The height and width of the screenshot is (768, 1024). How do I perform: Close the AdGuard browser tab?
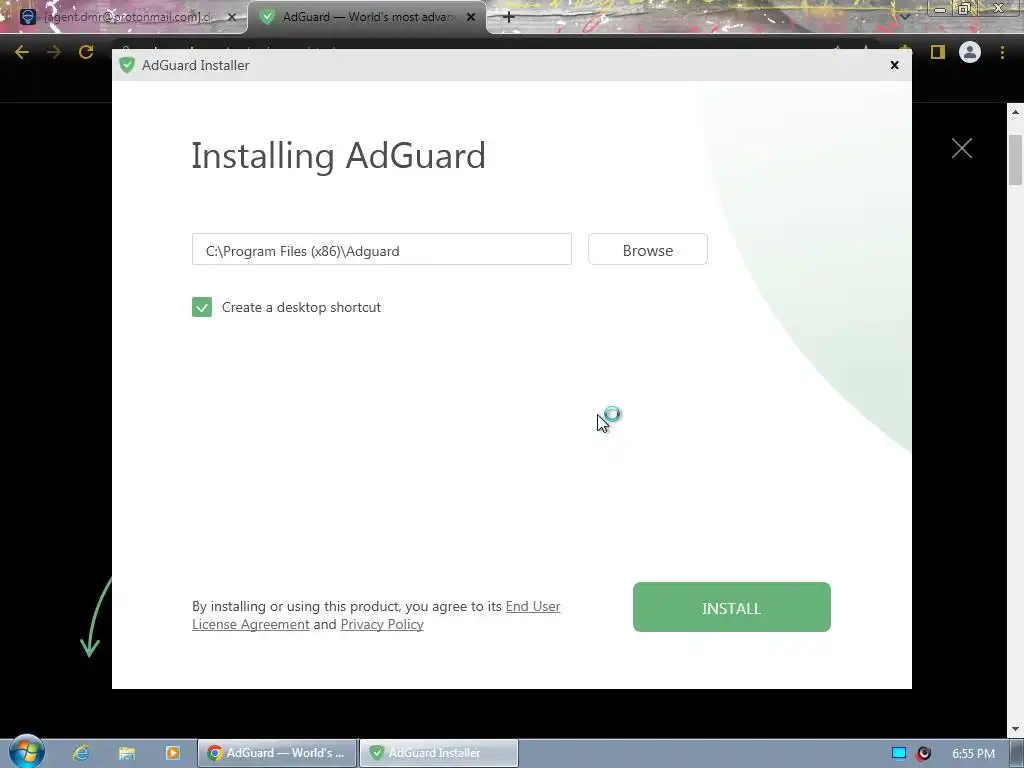point(471,17)
